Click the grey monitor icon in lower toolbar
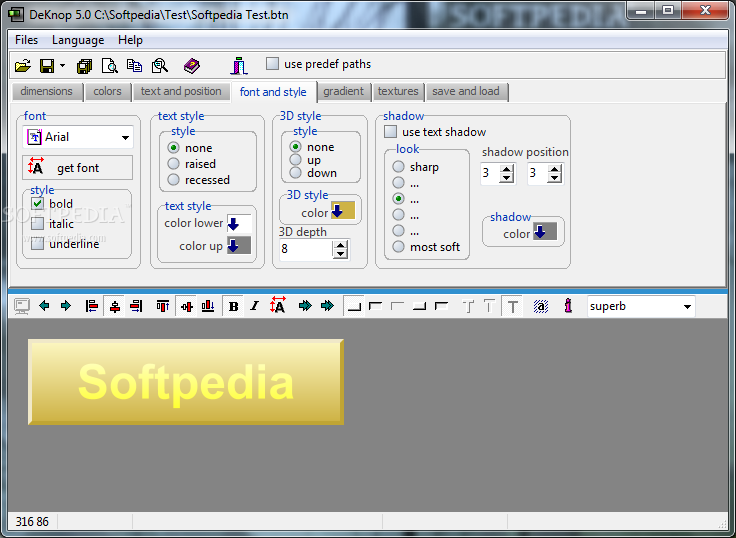This screenshot has width=736, height=538. pyautogui.click(x=22, y=307)
